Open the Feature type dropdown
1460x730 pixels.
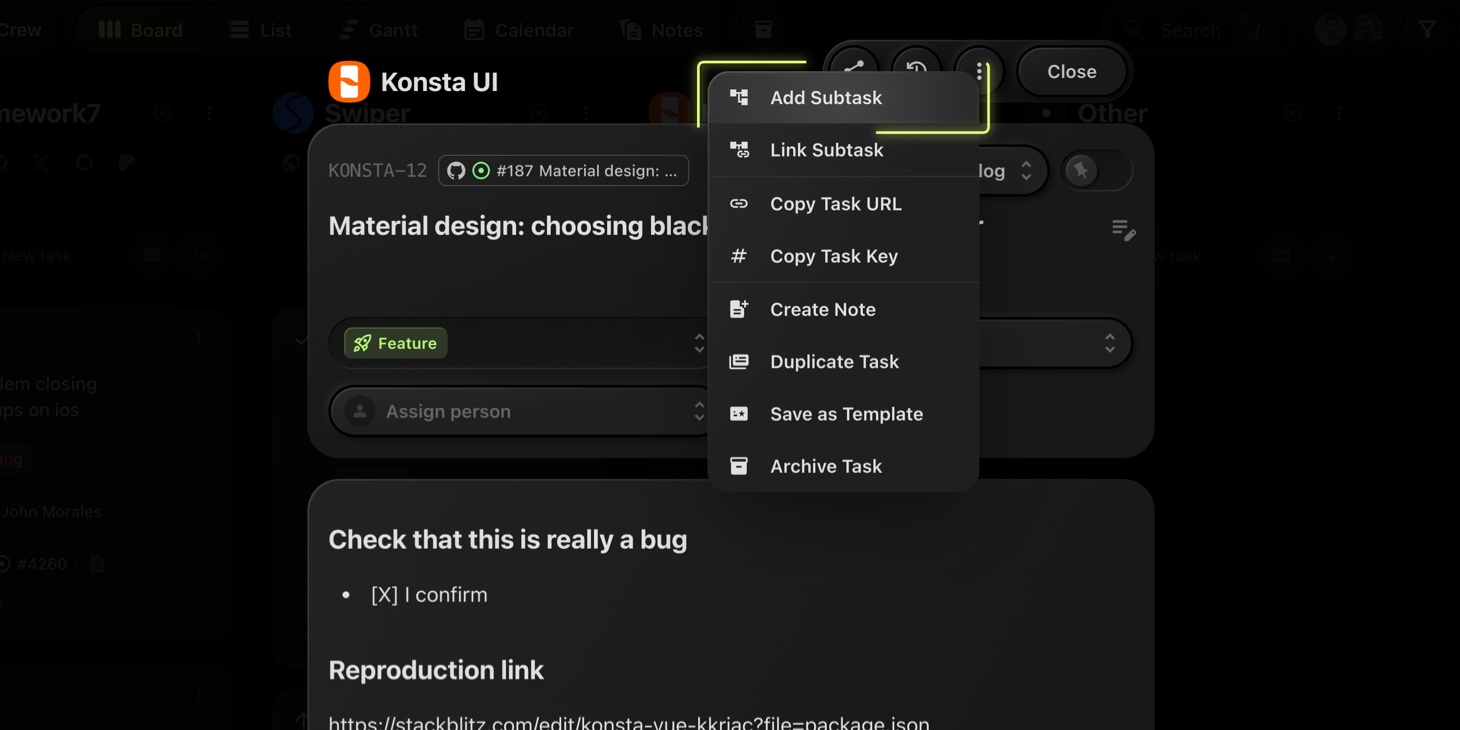[x=520, y=343]
